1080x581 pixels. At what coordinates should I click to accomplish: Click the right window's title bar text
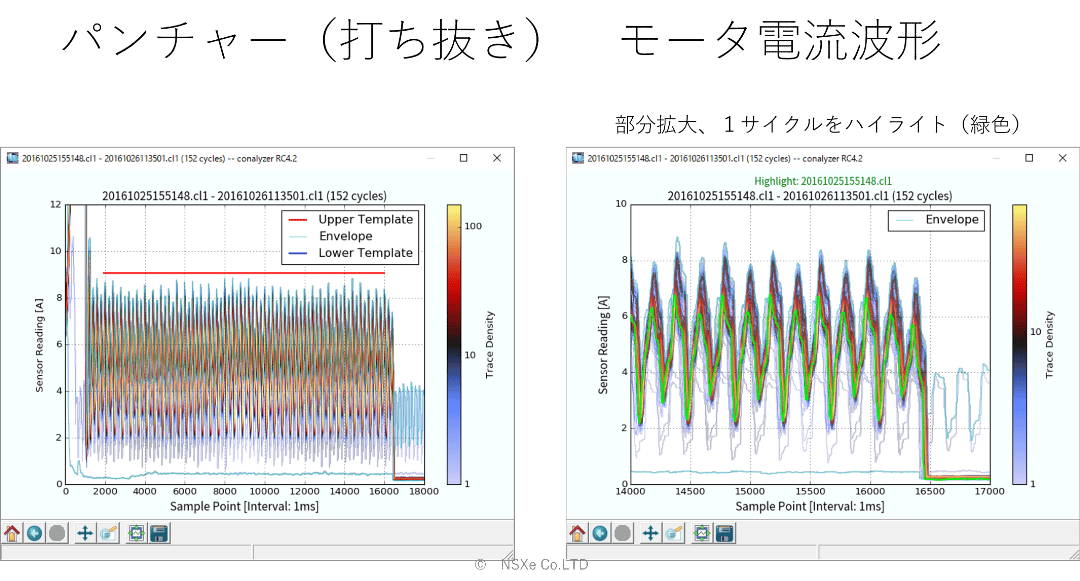pyautogui.click(x=725, y=158)
